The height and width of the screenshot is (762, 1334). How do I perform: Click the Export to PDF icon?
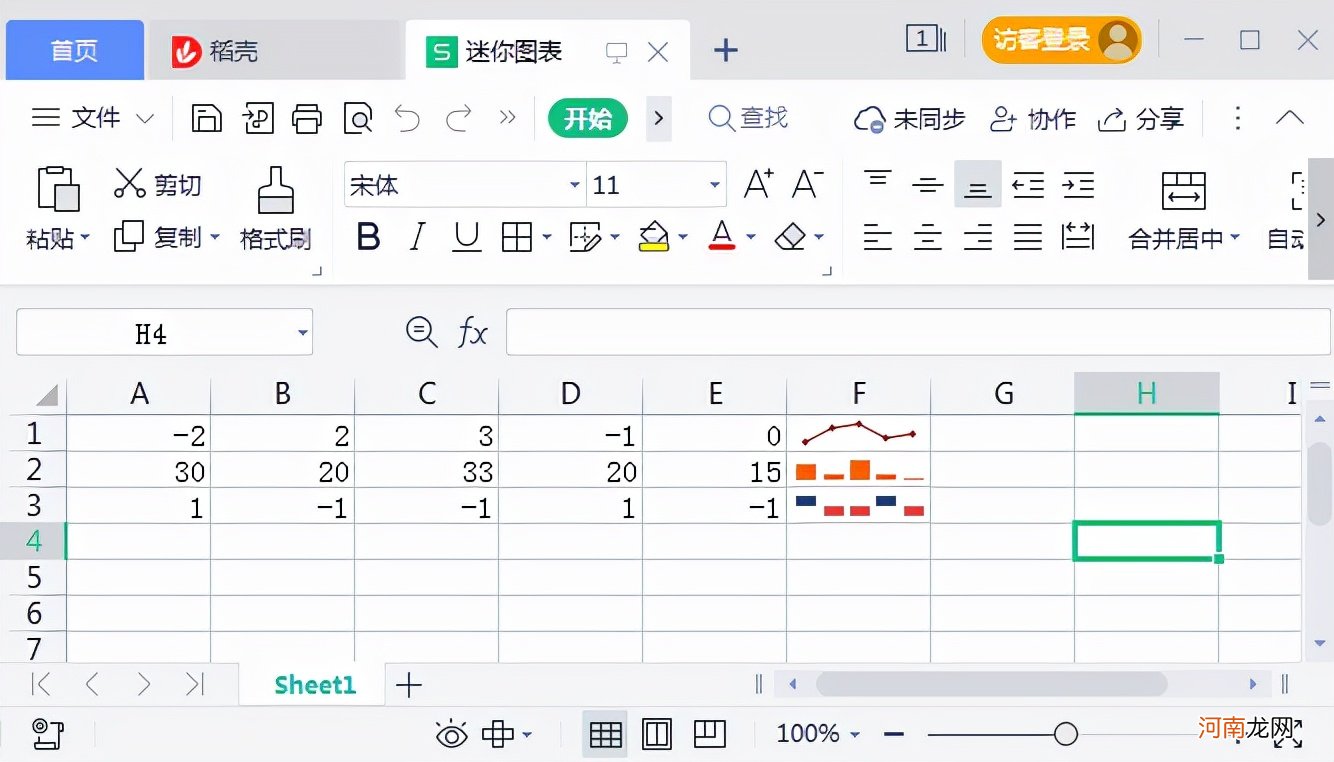(258, 118)
